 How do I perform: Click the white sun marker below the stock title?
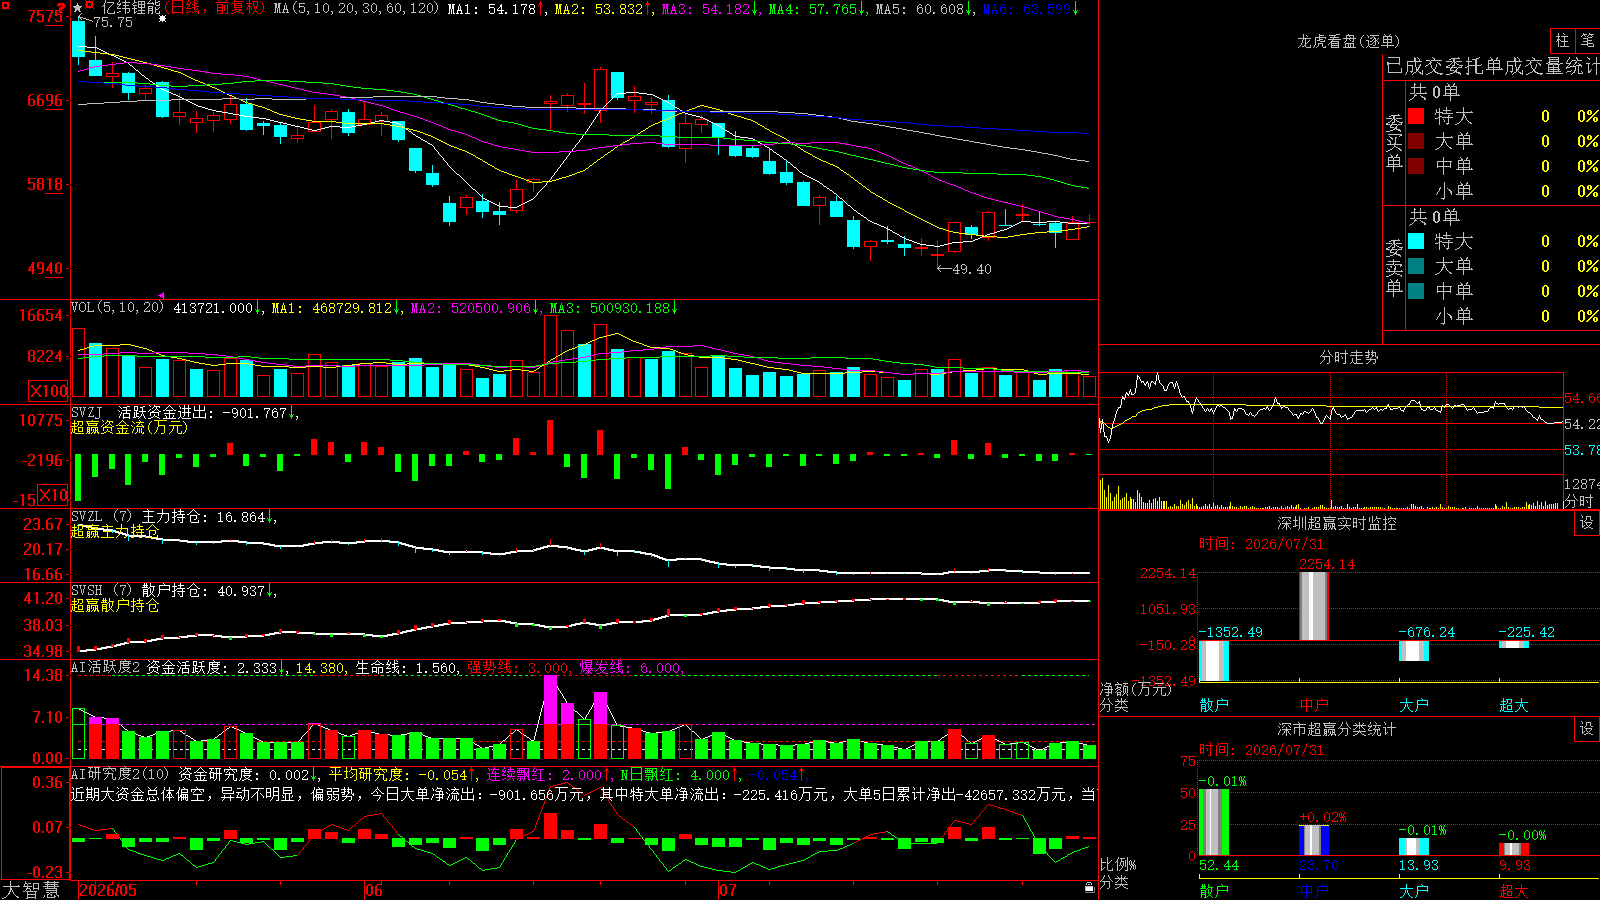coord(162,19)
